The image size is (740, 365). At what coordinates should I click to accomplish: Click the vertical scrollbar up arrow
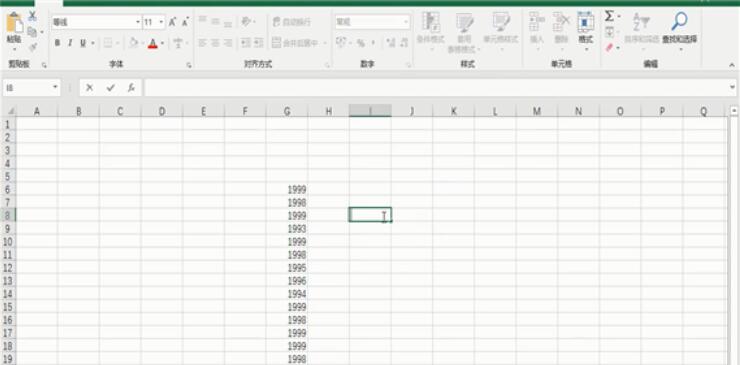coord(734,110)
